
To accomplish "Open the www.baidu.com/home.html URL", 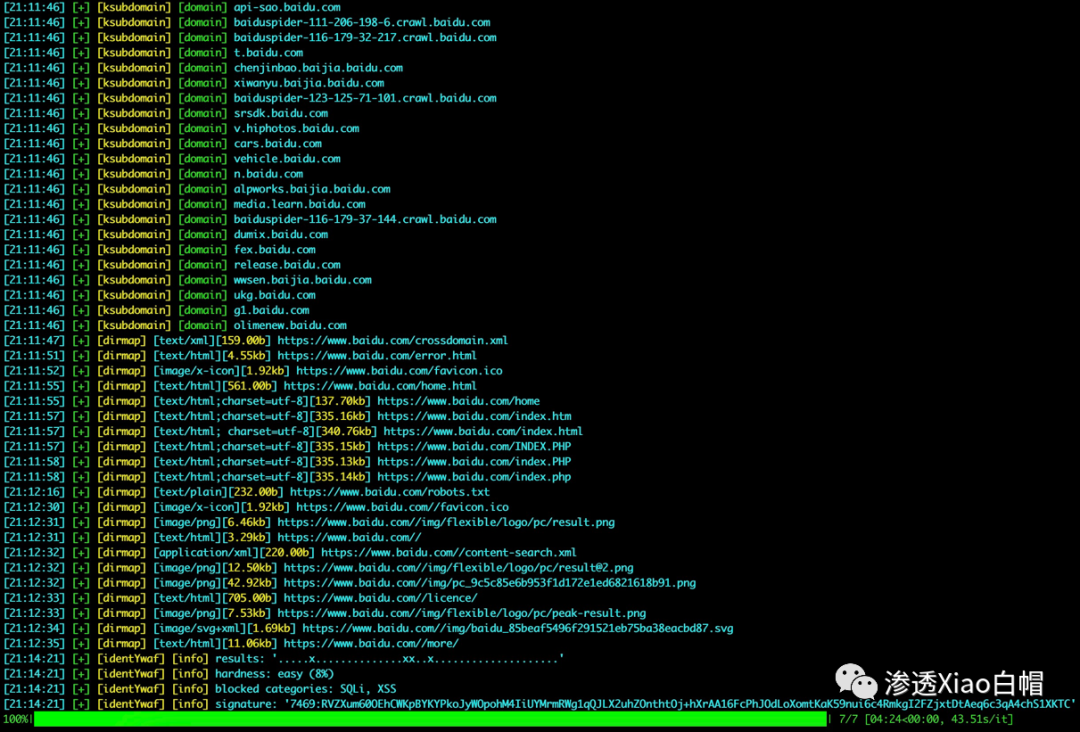I will pyautogui.click(x=380, y=386).
